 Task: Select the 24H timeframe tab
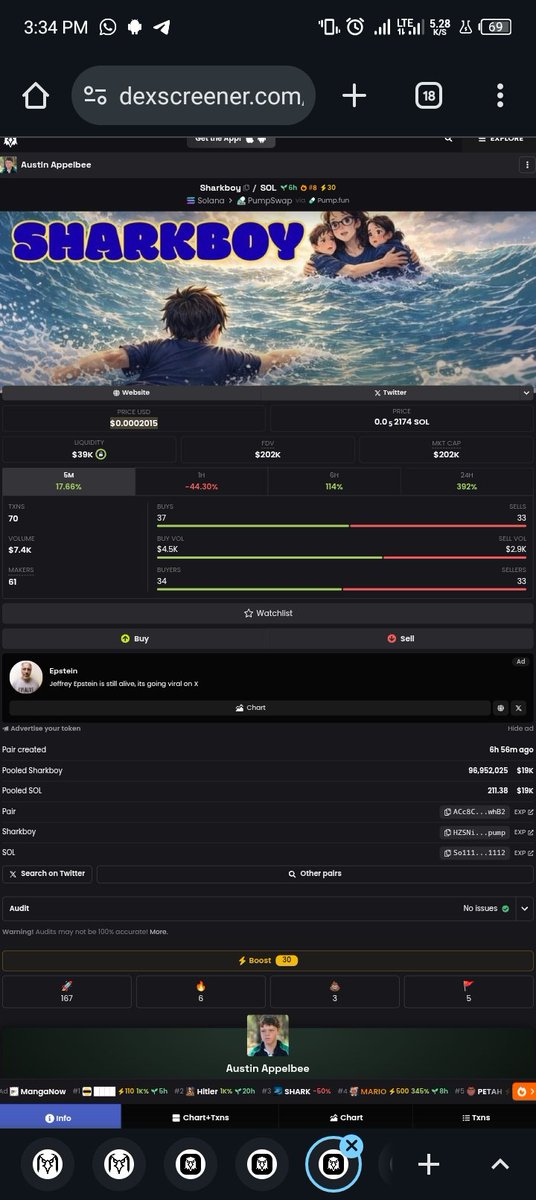(x=467, y=481)
